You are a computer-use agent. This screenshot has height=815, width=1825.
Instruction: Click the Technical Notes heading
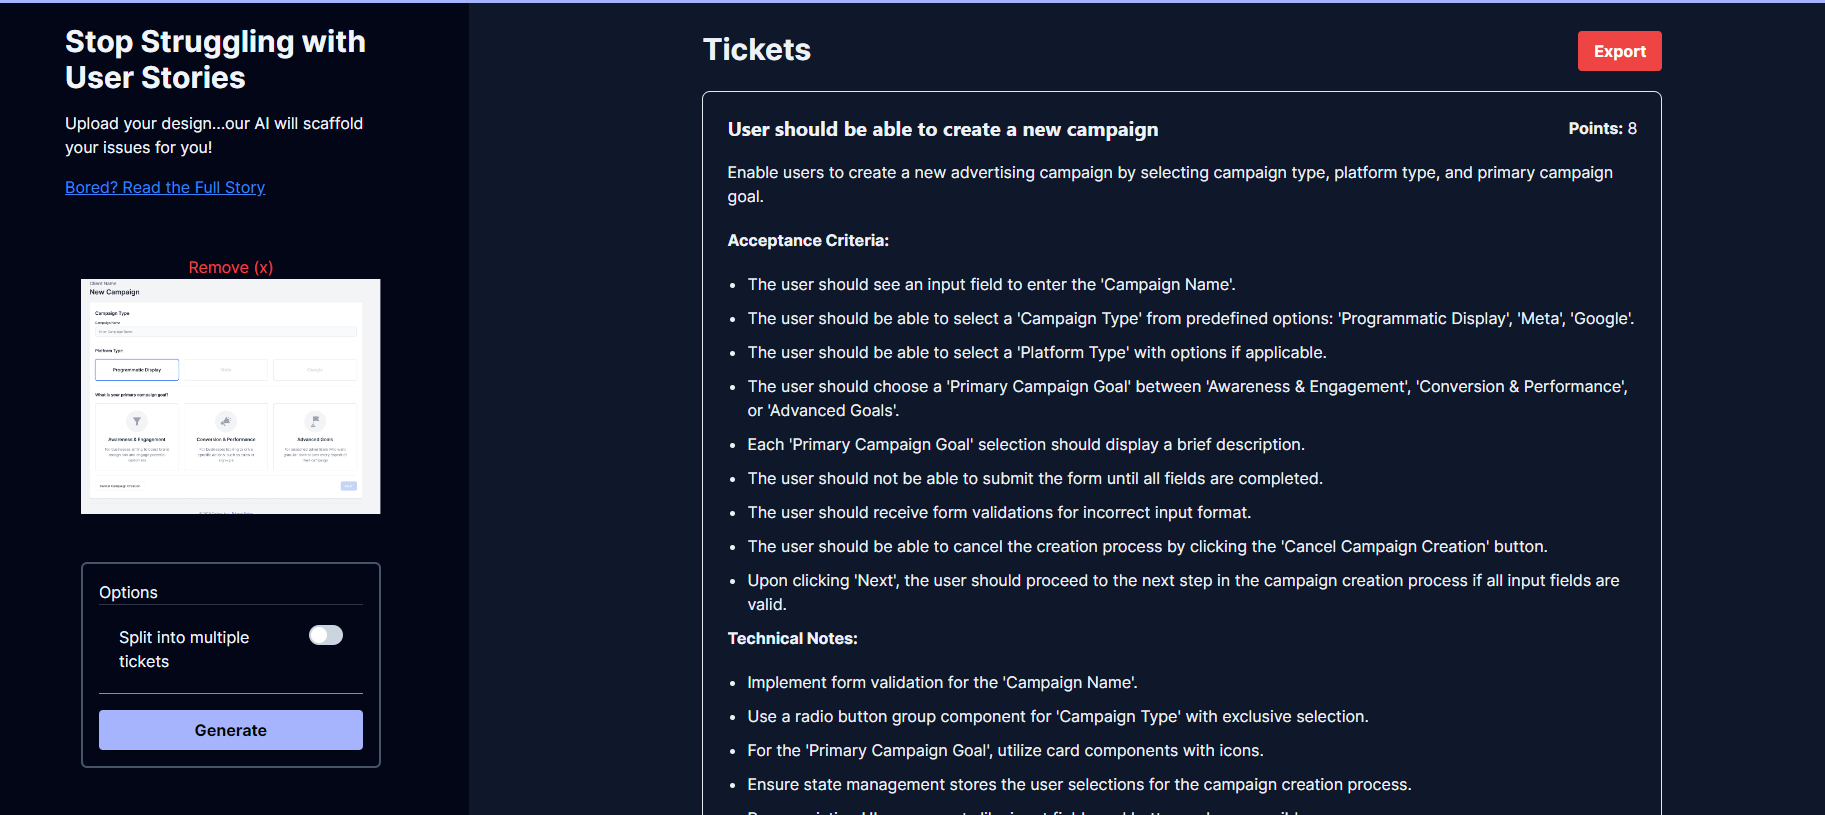pos(792,639)
